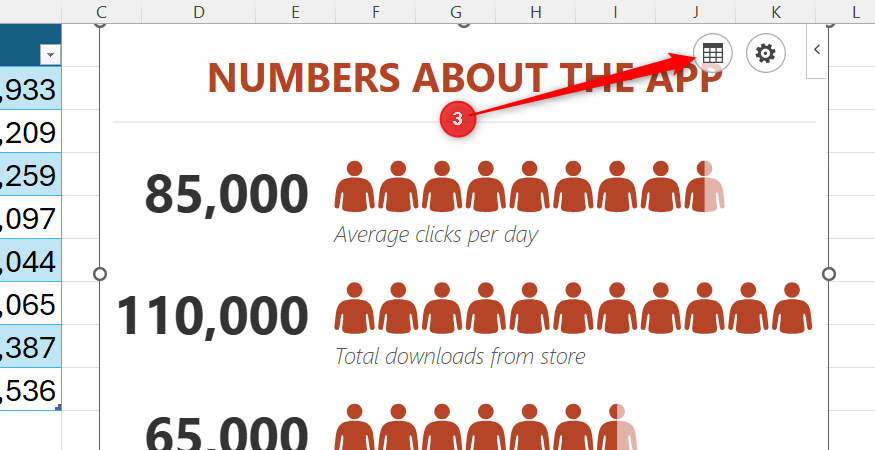Select the cell ending in ,209
This screenshot has width=875, height=450.
[31, 131]
